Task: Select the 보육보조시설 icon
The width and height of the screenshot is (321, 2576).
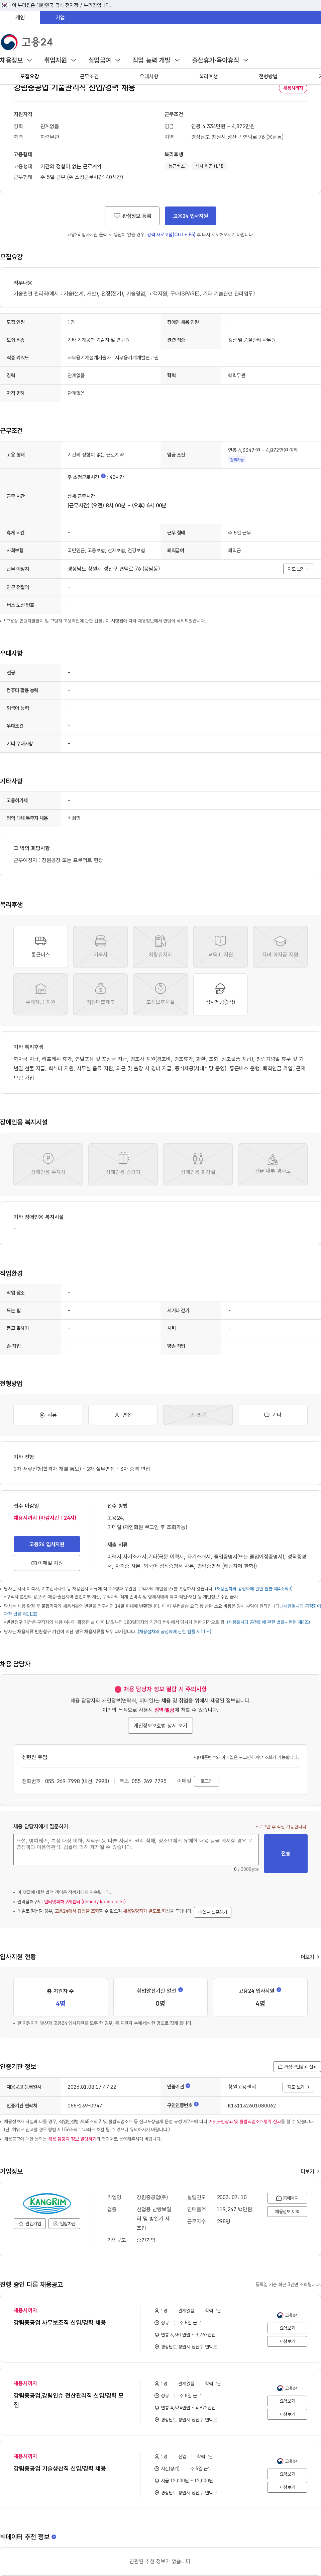Action: tap(160, 994)
